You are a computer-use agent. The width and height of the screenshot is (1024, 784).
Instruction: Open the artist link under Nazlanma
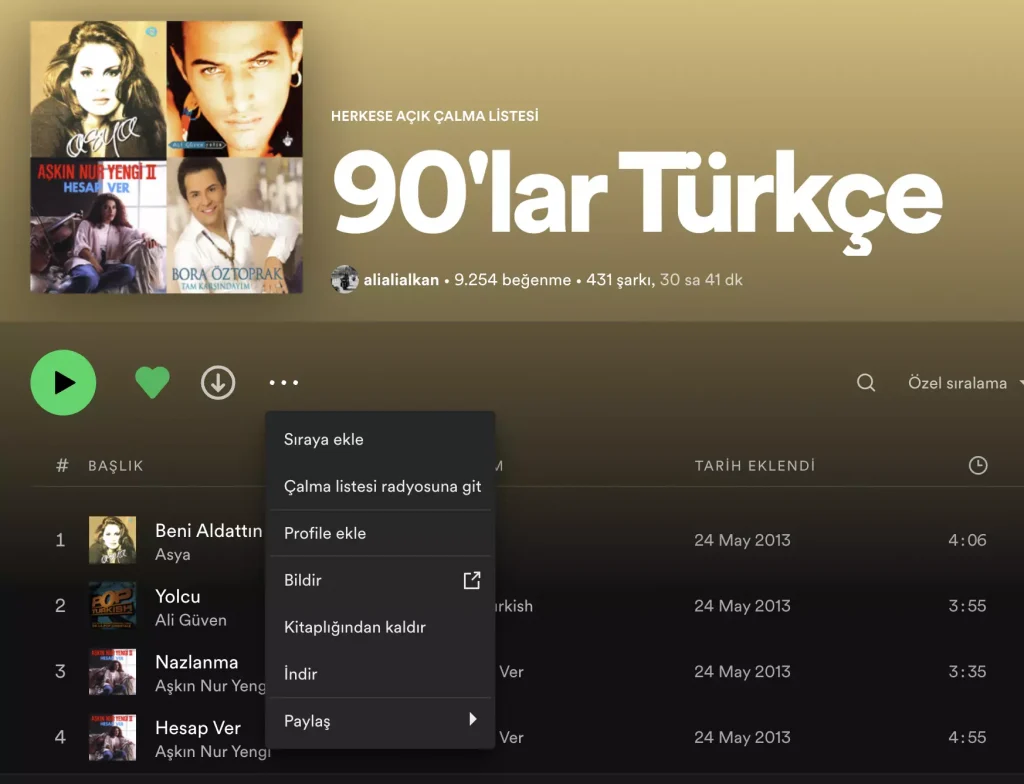tap(210, 686)
